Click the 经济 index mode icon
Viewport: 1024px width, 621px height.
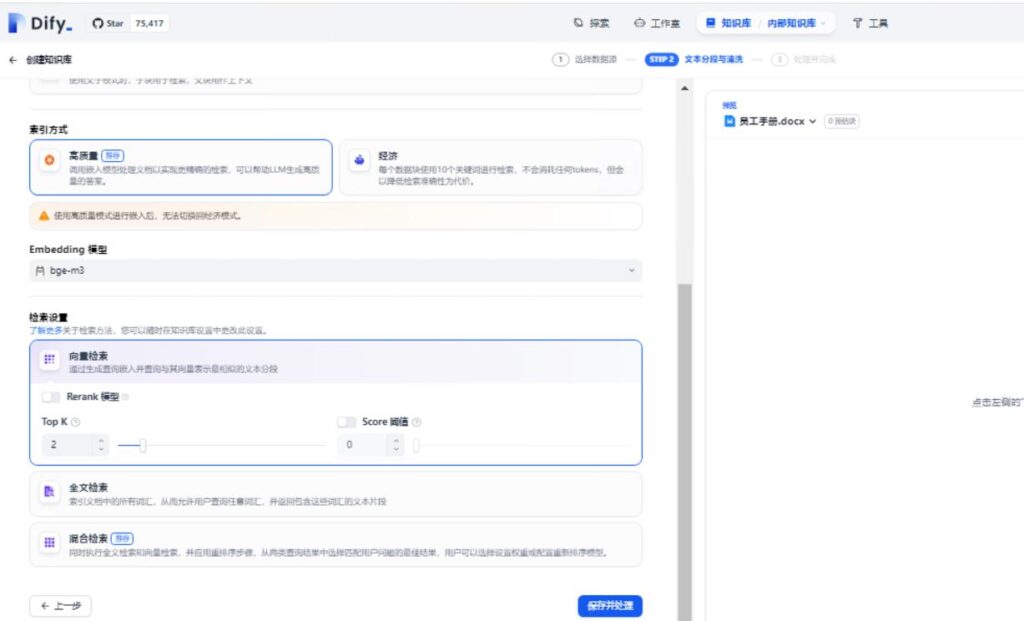(x=359, y=160)
